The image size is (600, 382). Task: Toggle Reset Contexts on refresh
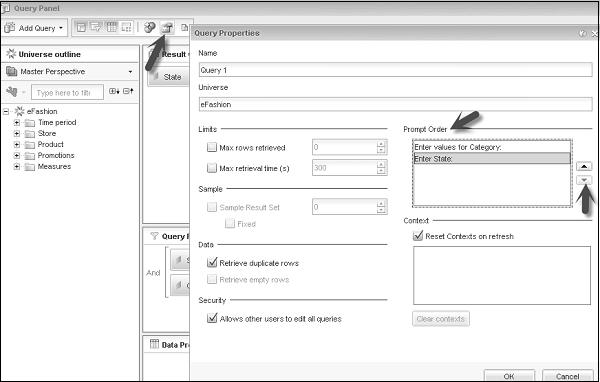418,236
